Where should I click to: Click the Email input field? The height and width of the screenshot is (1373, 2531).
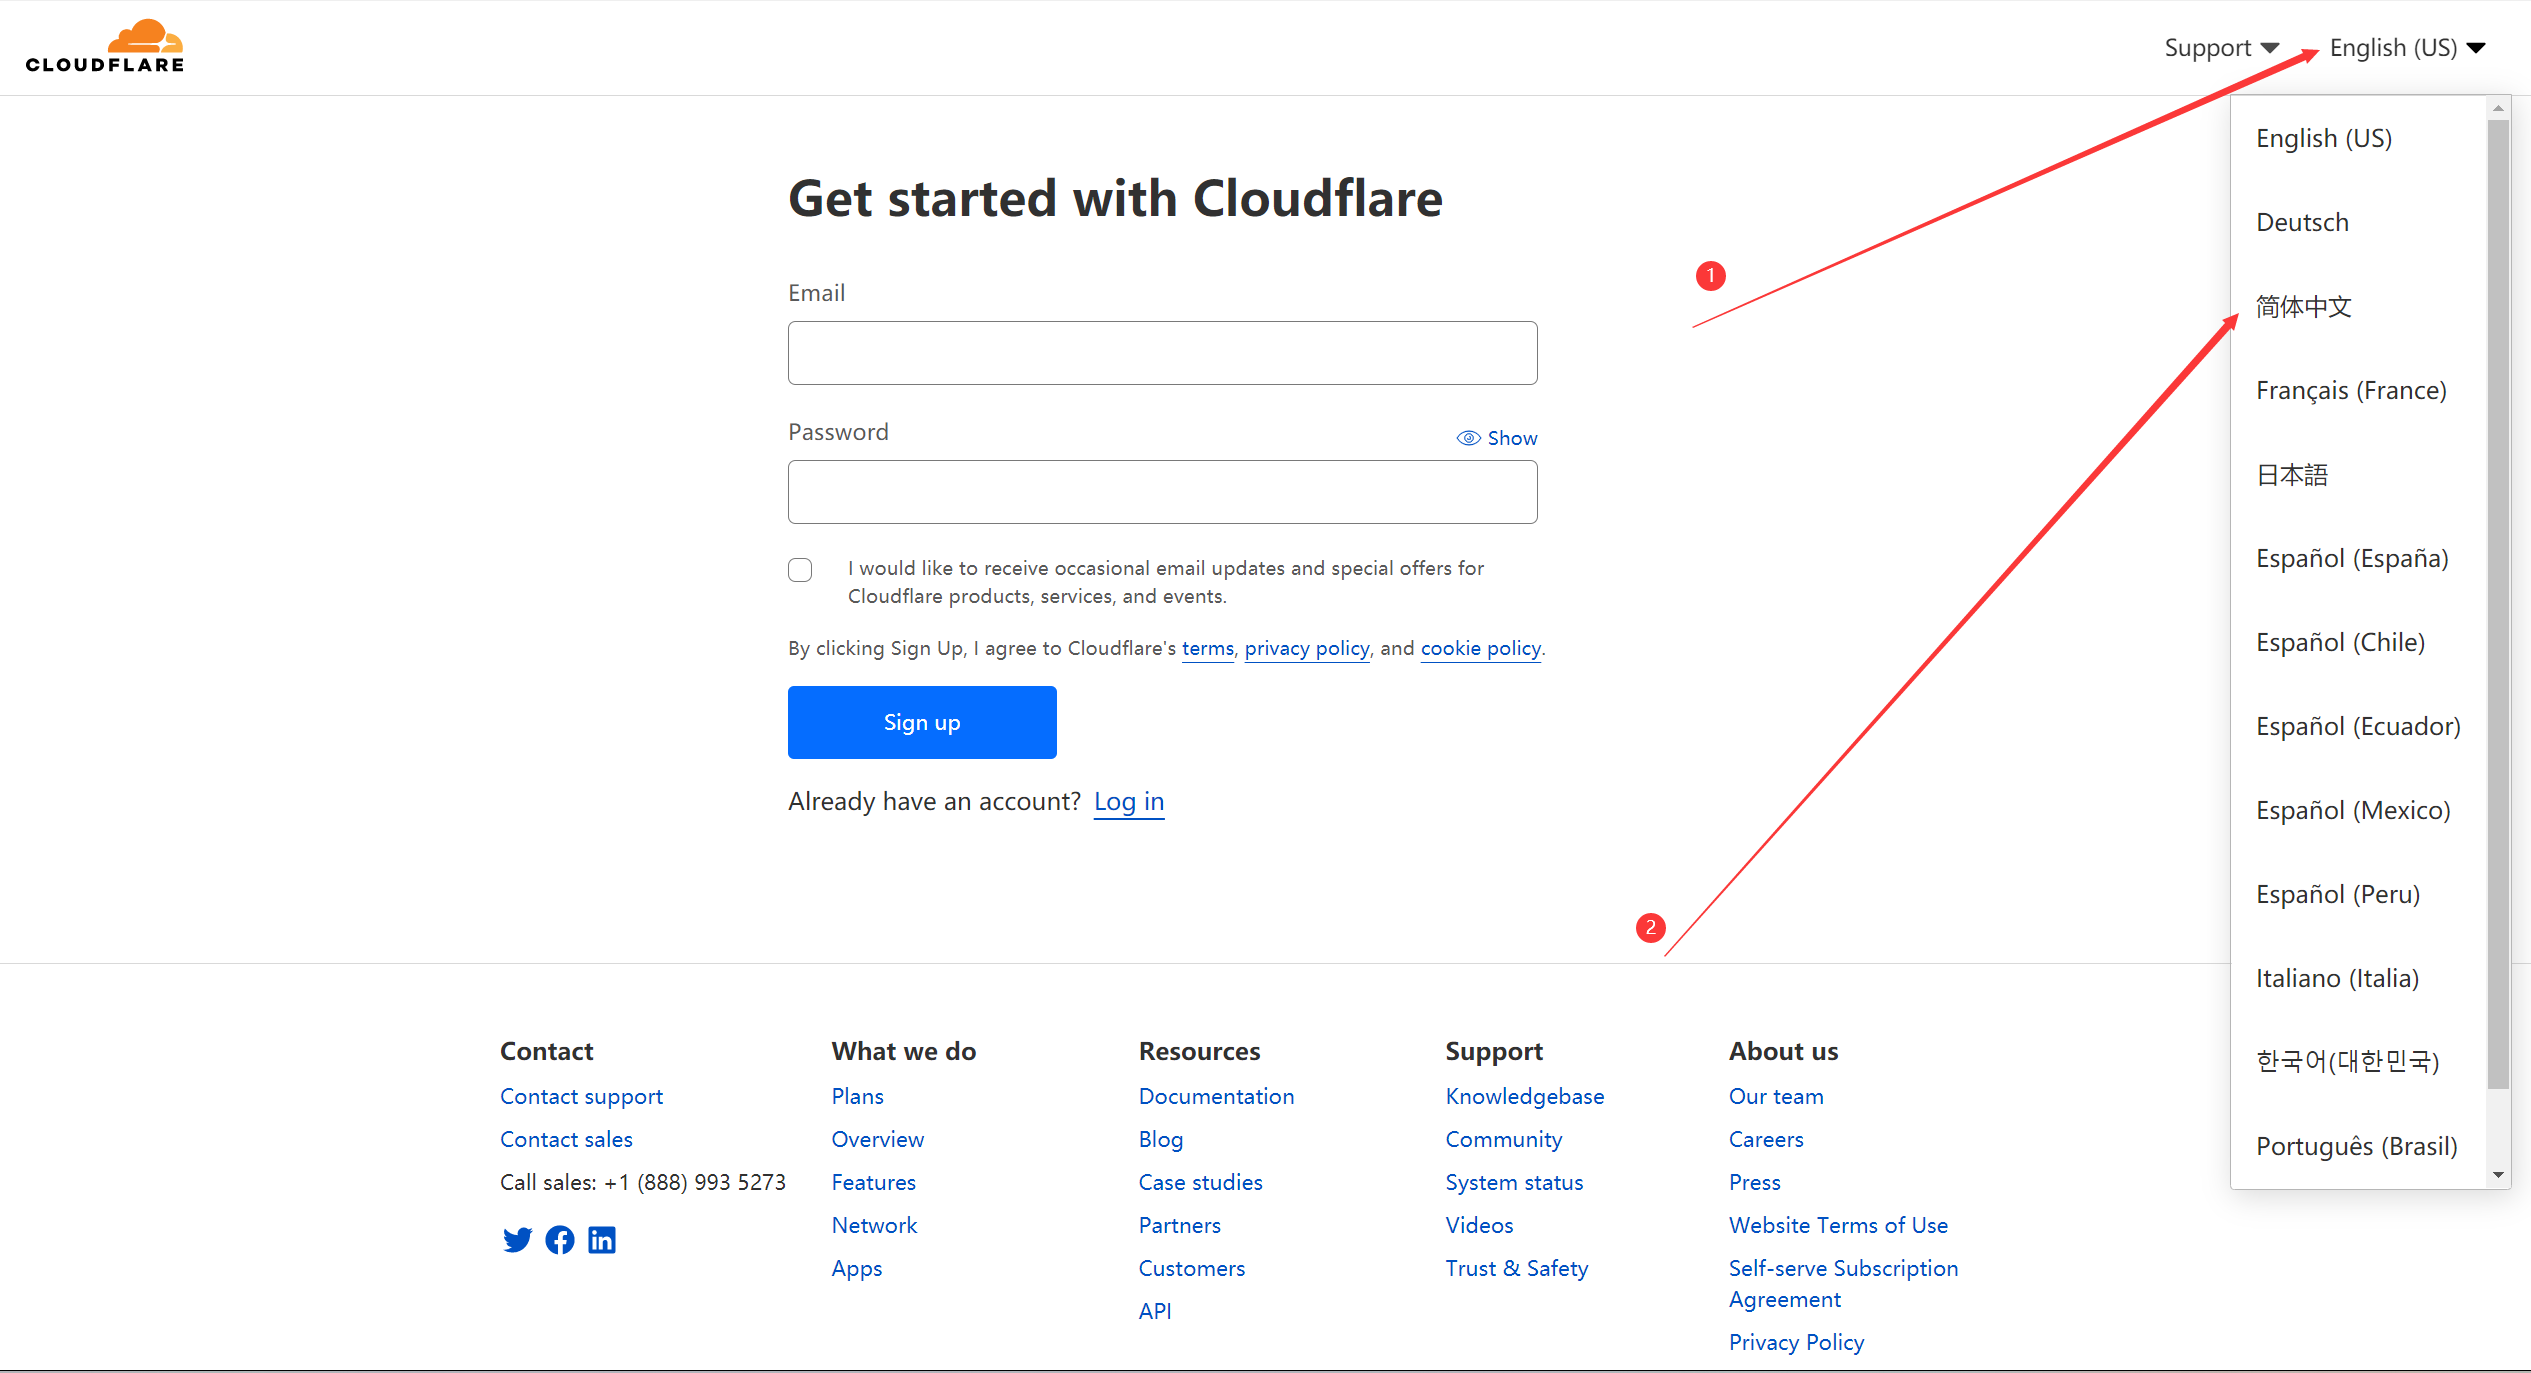(x=1161, y=352)
